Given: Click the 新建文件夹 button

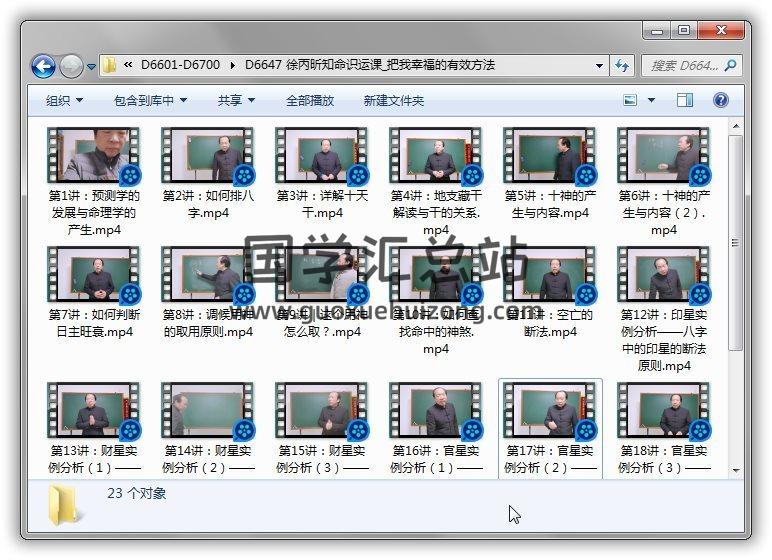Looking at the screenshot, I should (x=393, y=100).
